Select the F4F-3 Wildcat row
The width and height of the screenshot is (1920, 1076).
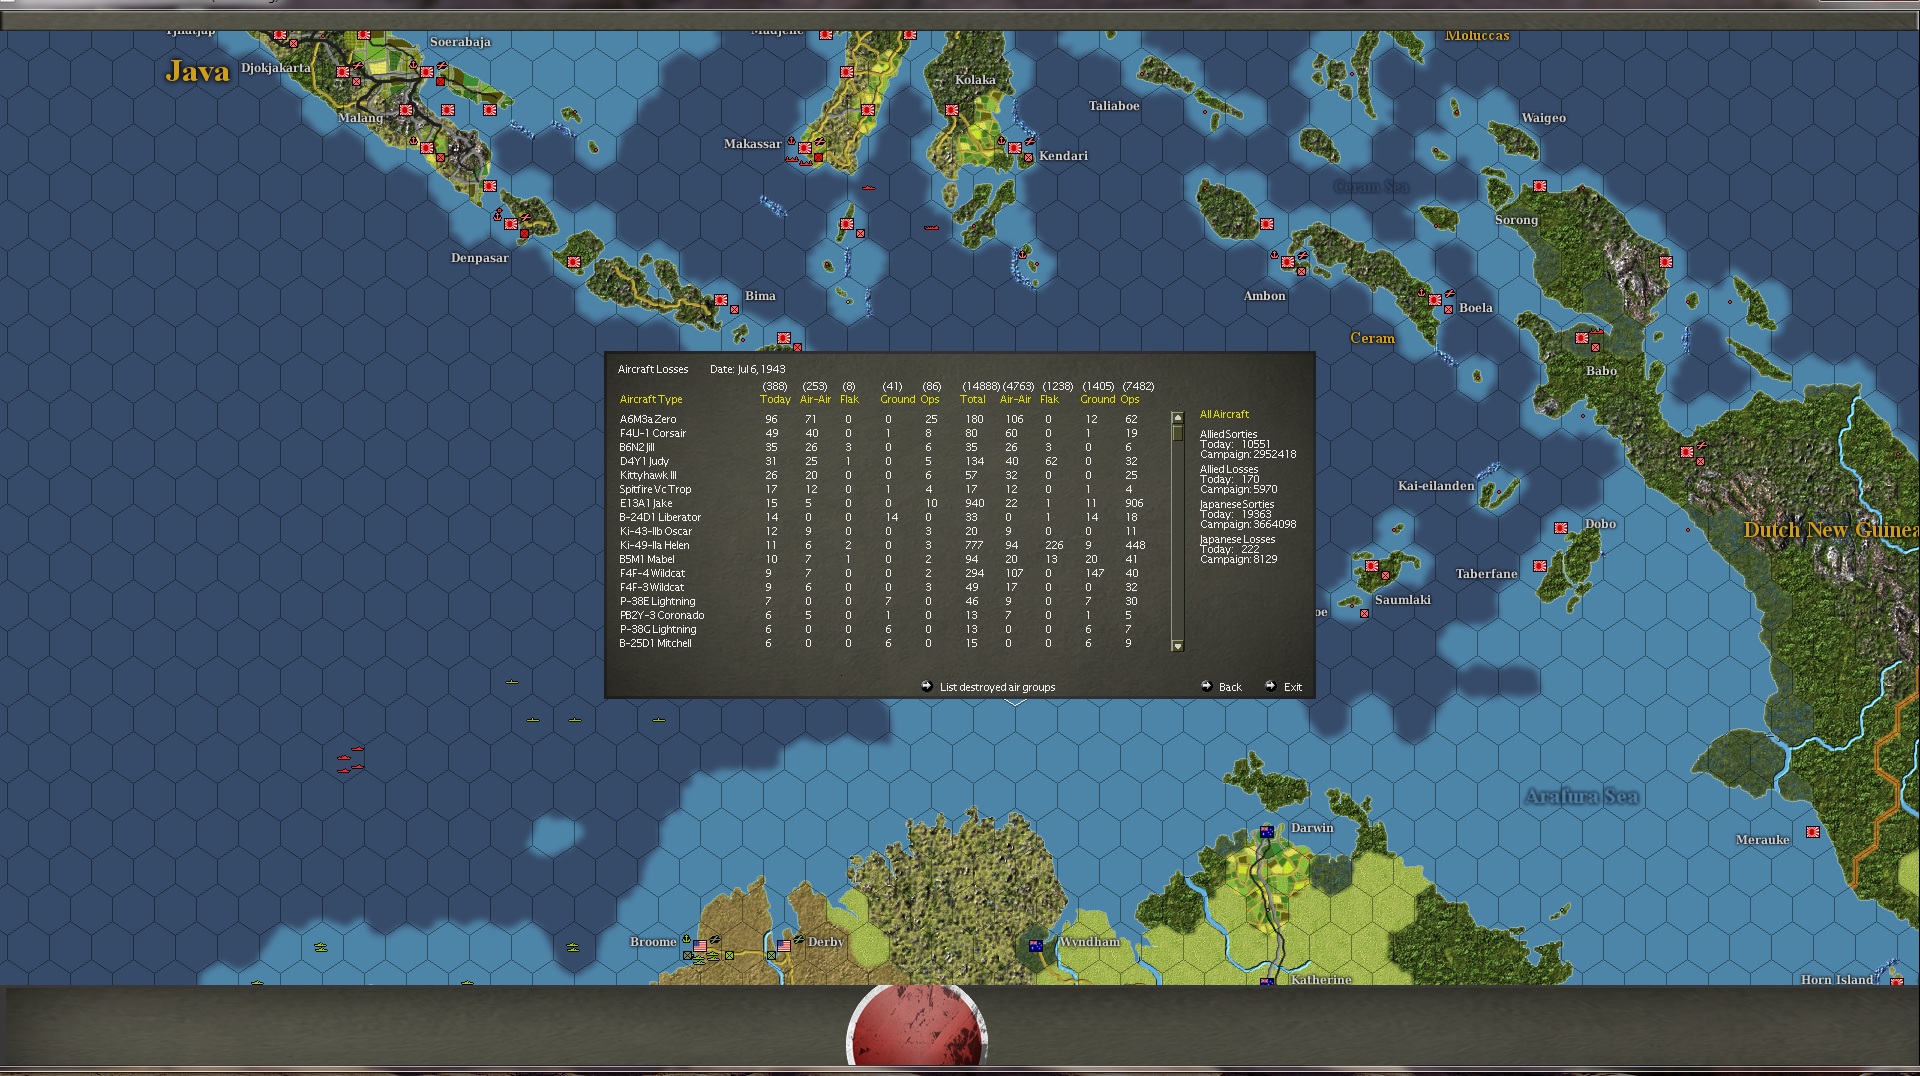tap(880, 587)
